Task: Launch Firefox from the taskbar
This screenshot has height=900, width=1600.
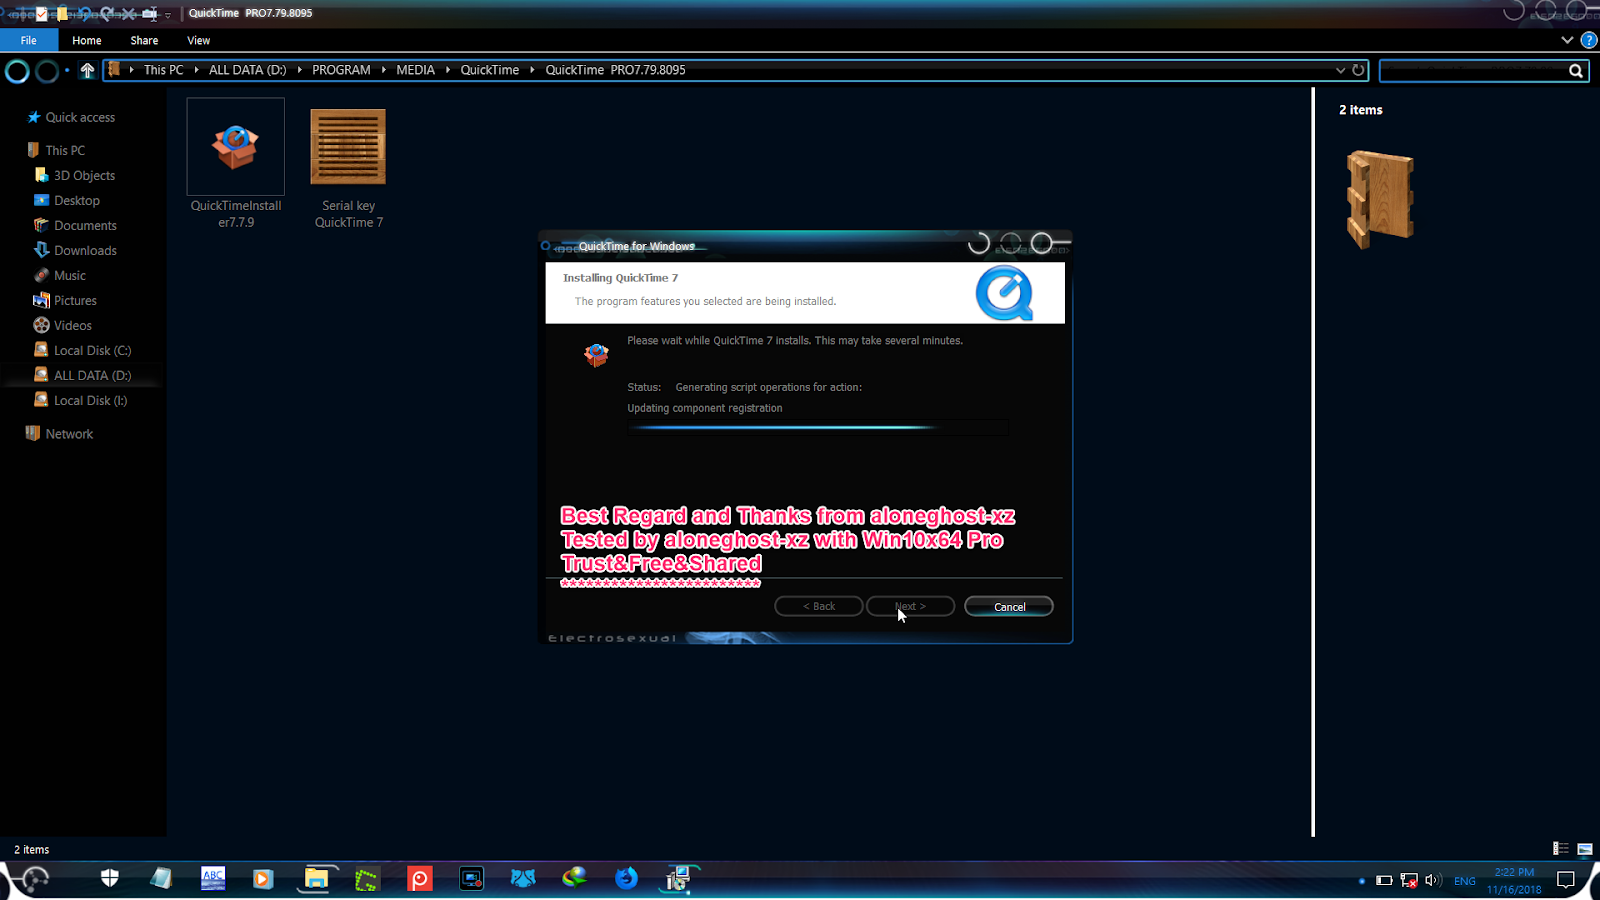Action: coord(626,878)
